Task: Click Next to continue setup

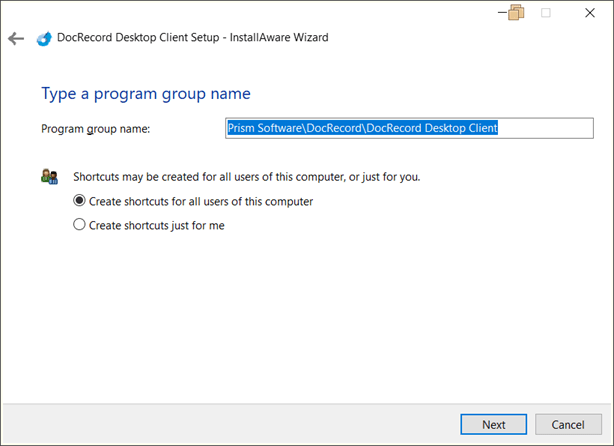Action: 493,424
